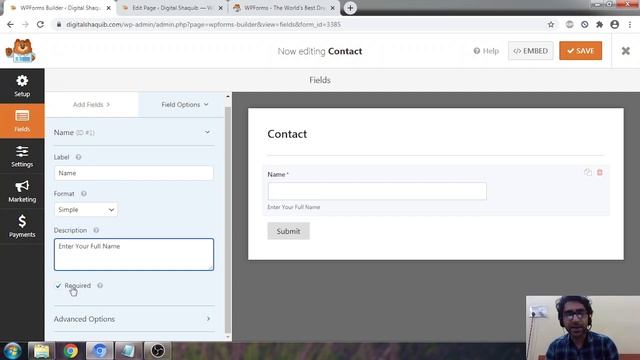Image resolution: width=640 pixels, height=360 pixels.
Task: Open OBS Studio from taskbar
Action: 158,351
